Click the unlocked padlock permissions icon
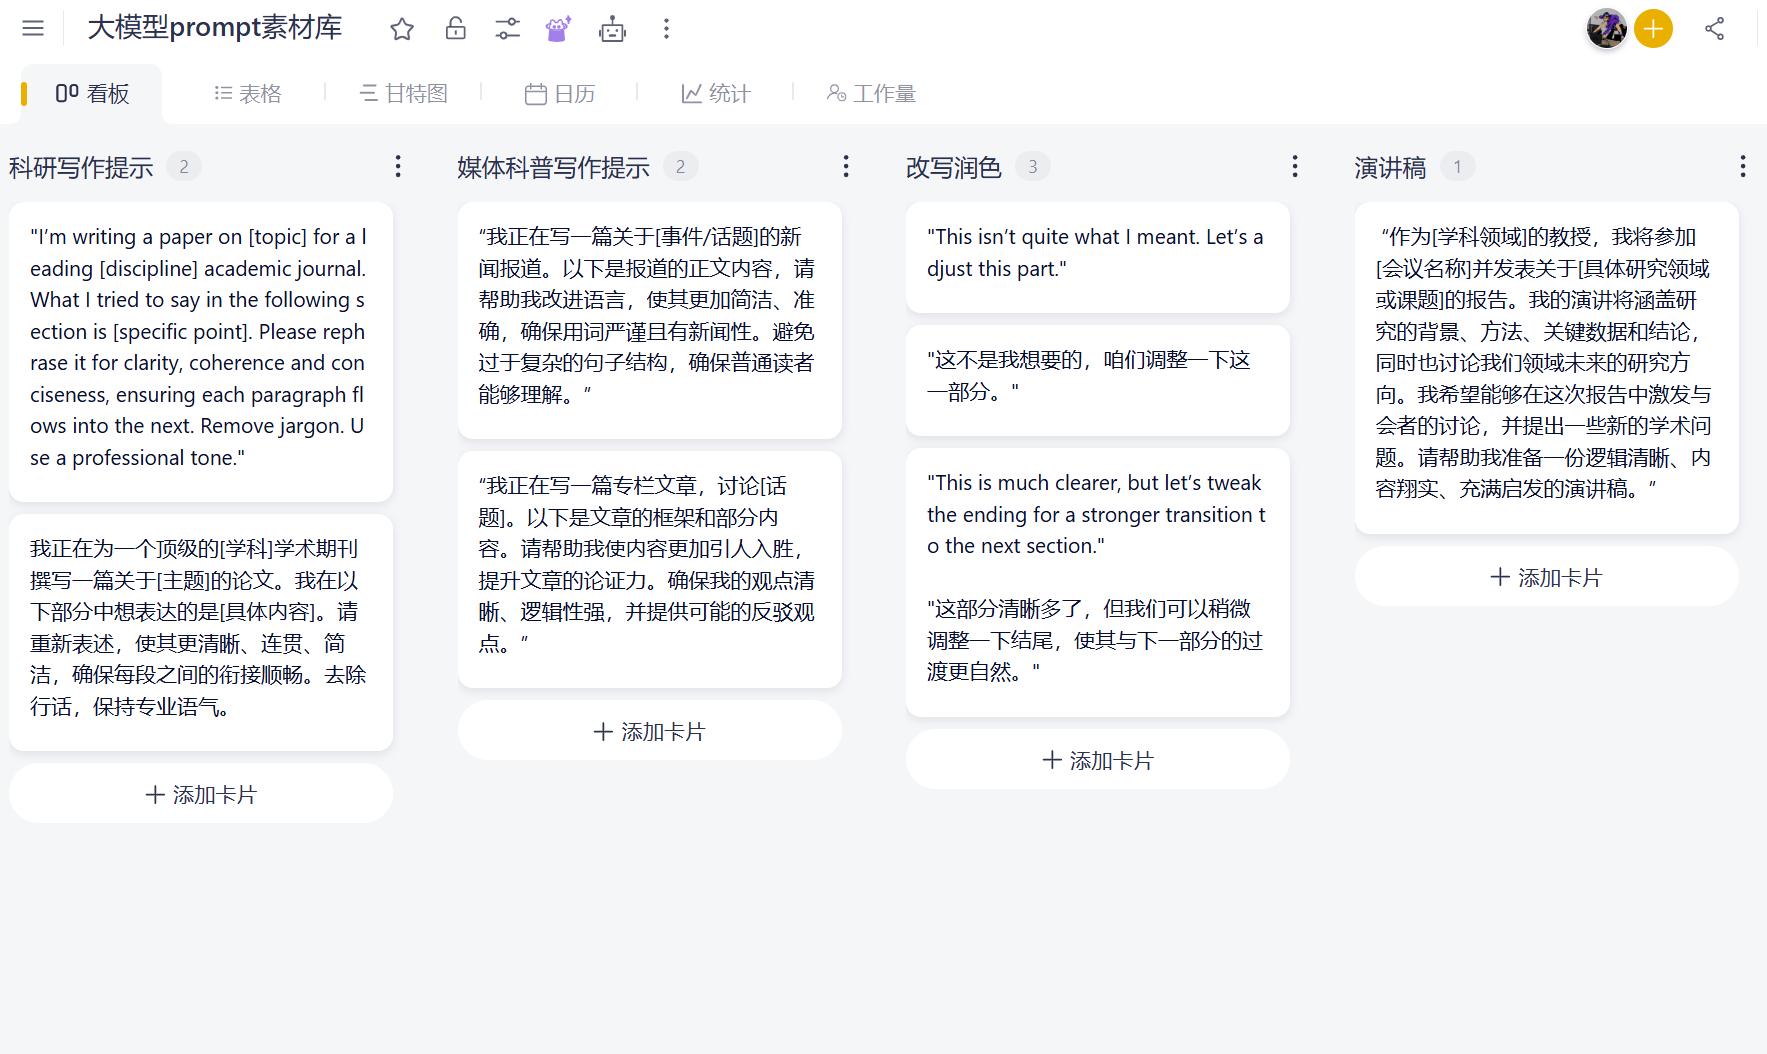Image resolution: width=1767 pixels, height=1054 pixels. click(x=455, y=29)
